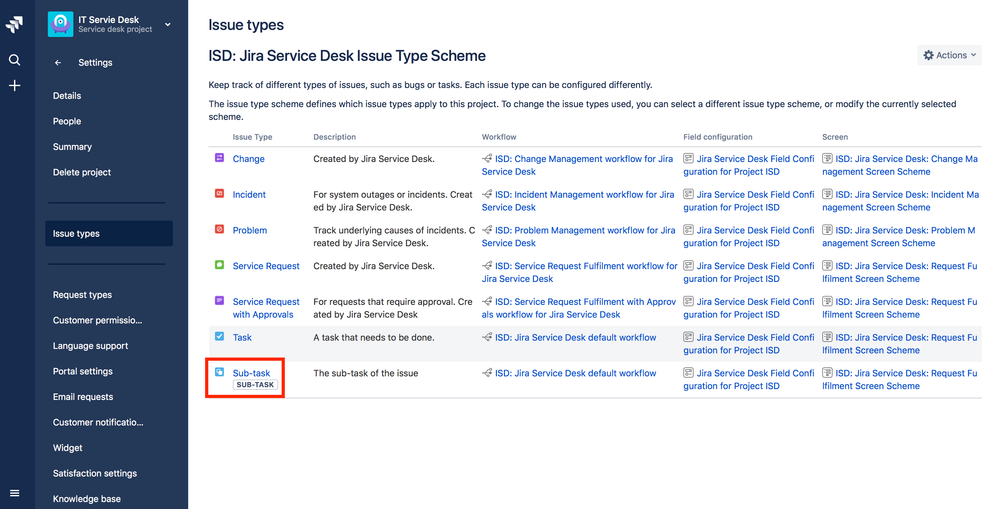The width and height of the screenshot is (999, 509).
Task: Open the Task issue type link
Action: click(242, 337)
